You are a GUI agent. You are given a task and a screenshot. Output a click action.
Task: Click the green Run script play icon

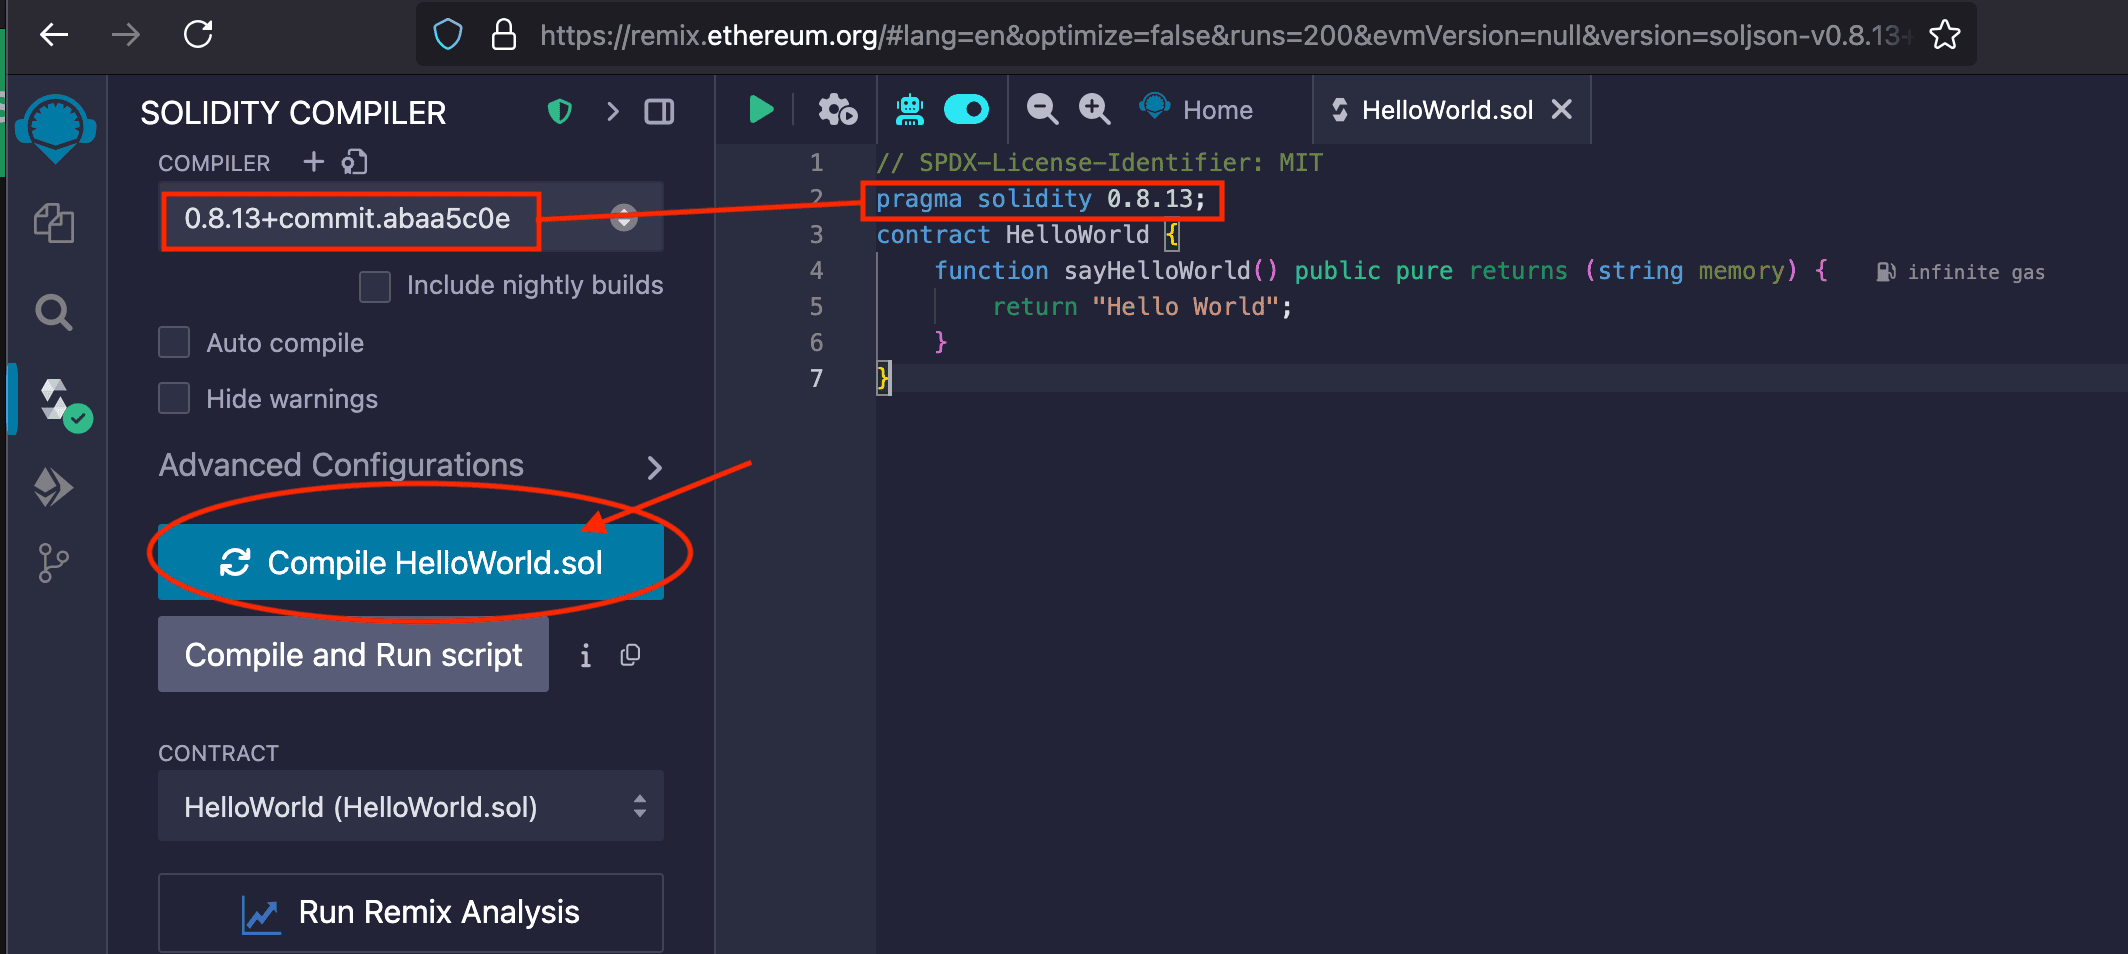click(x=761, y=109)
